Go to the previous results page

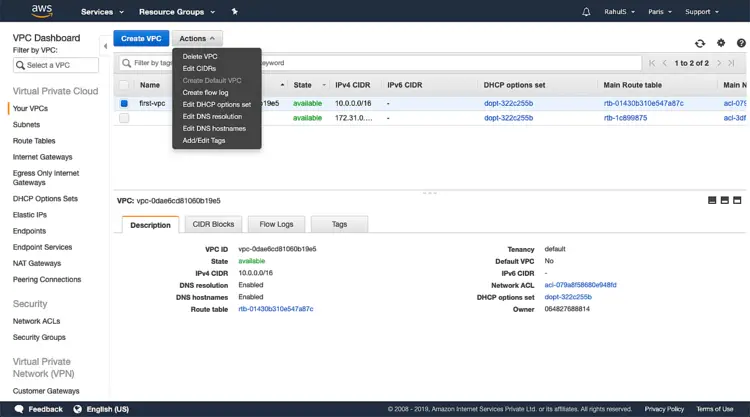coord(664,63)
